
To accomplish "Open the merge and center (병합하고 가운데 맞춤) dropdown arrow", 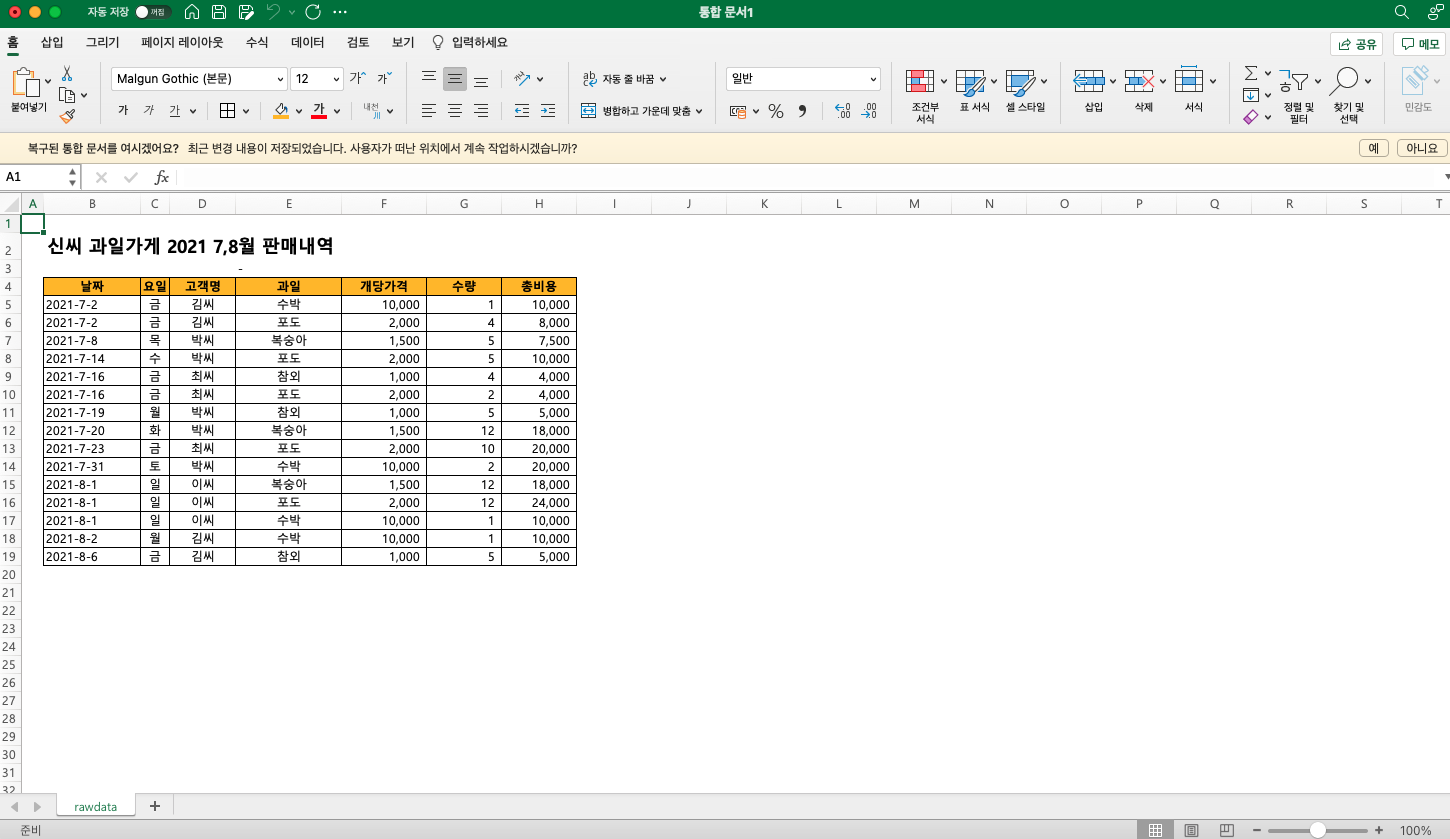I will point(699,111).
